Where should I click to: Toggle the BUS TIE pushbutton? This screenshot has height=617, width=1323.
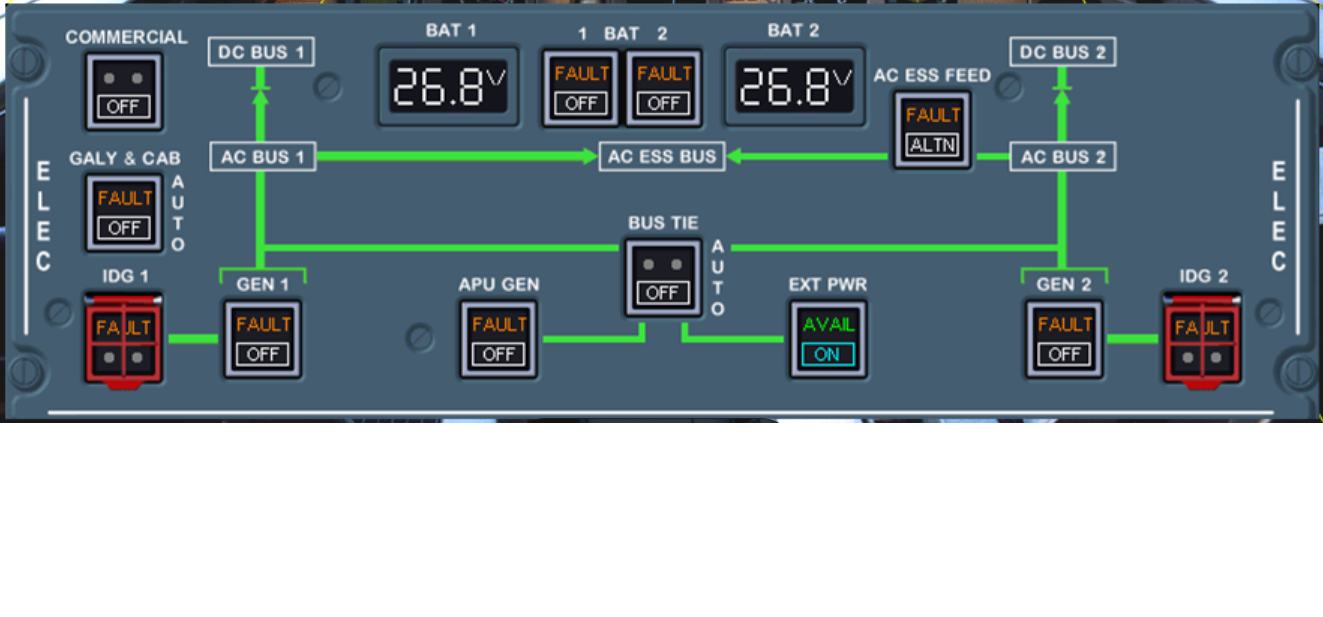click(x=662, y=278)
